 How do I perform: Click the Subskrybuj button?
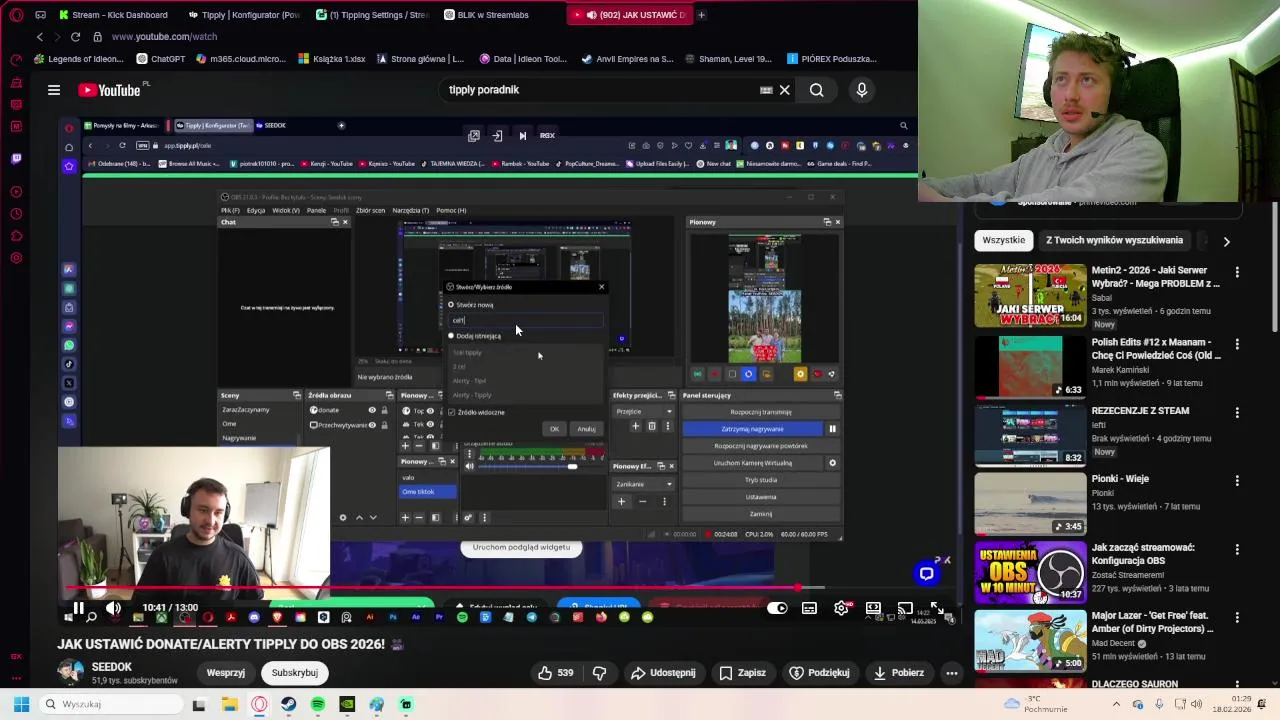(295, 673)
